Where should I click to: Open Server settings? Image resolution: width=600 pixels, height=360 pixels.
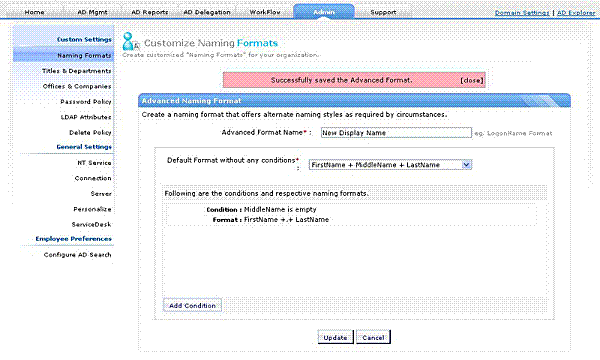click(x=101, y=194)
